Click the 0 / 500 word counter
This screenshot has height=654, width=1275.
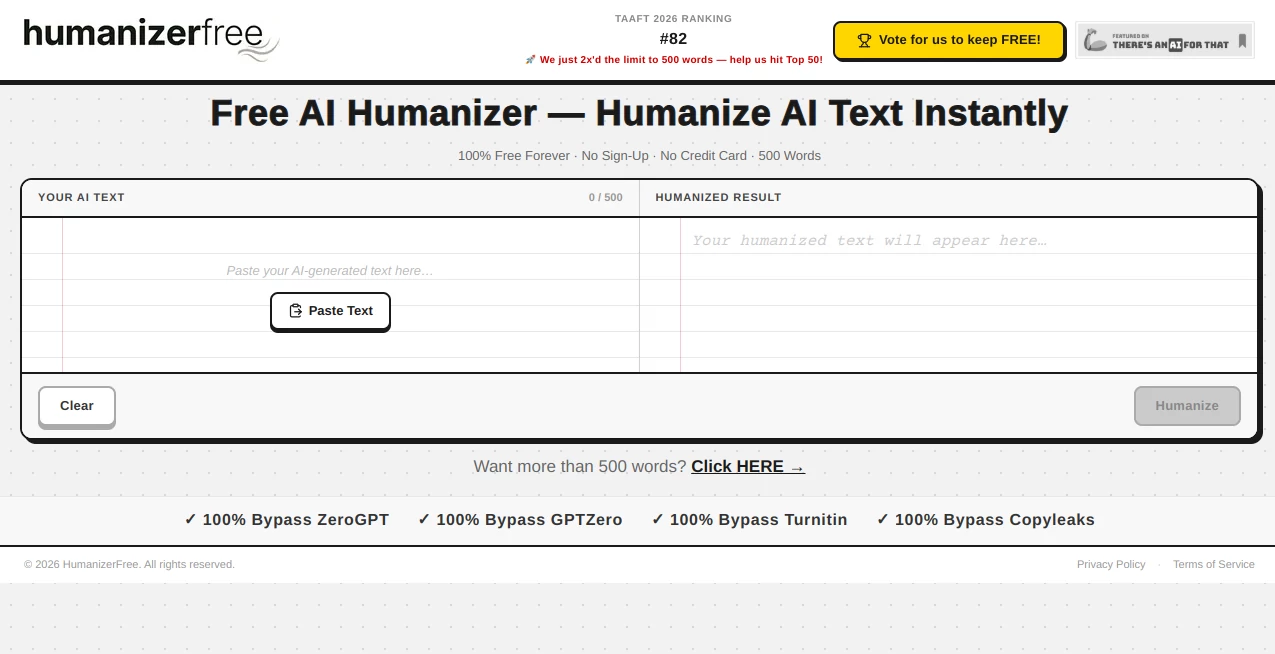pos(605,198)
